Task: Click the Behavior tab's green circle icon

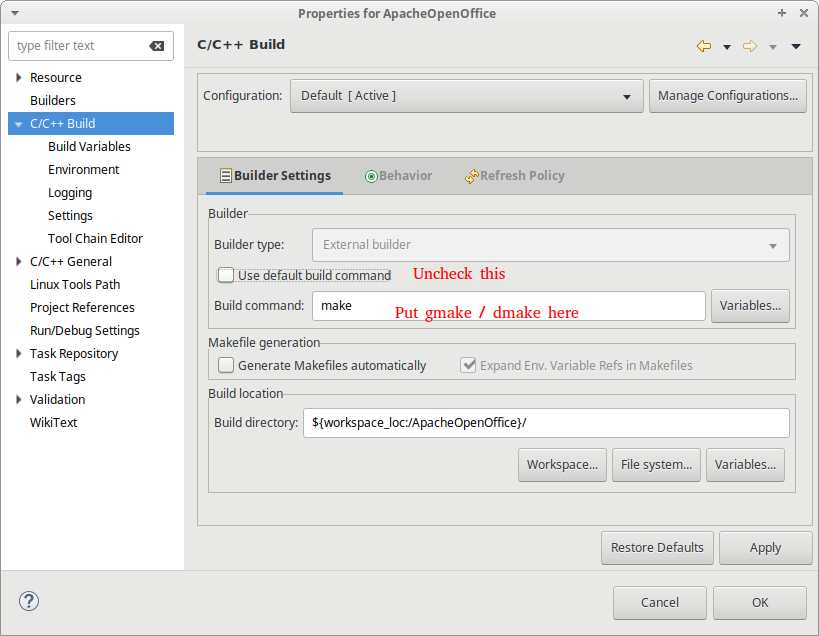Action: 371,176
